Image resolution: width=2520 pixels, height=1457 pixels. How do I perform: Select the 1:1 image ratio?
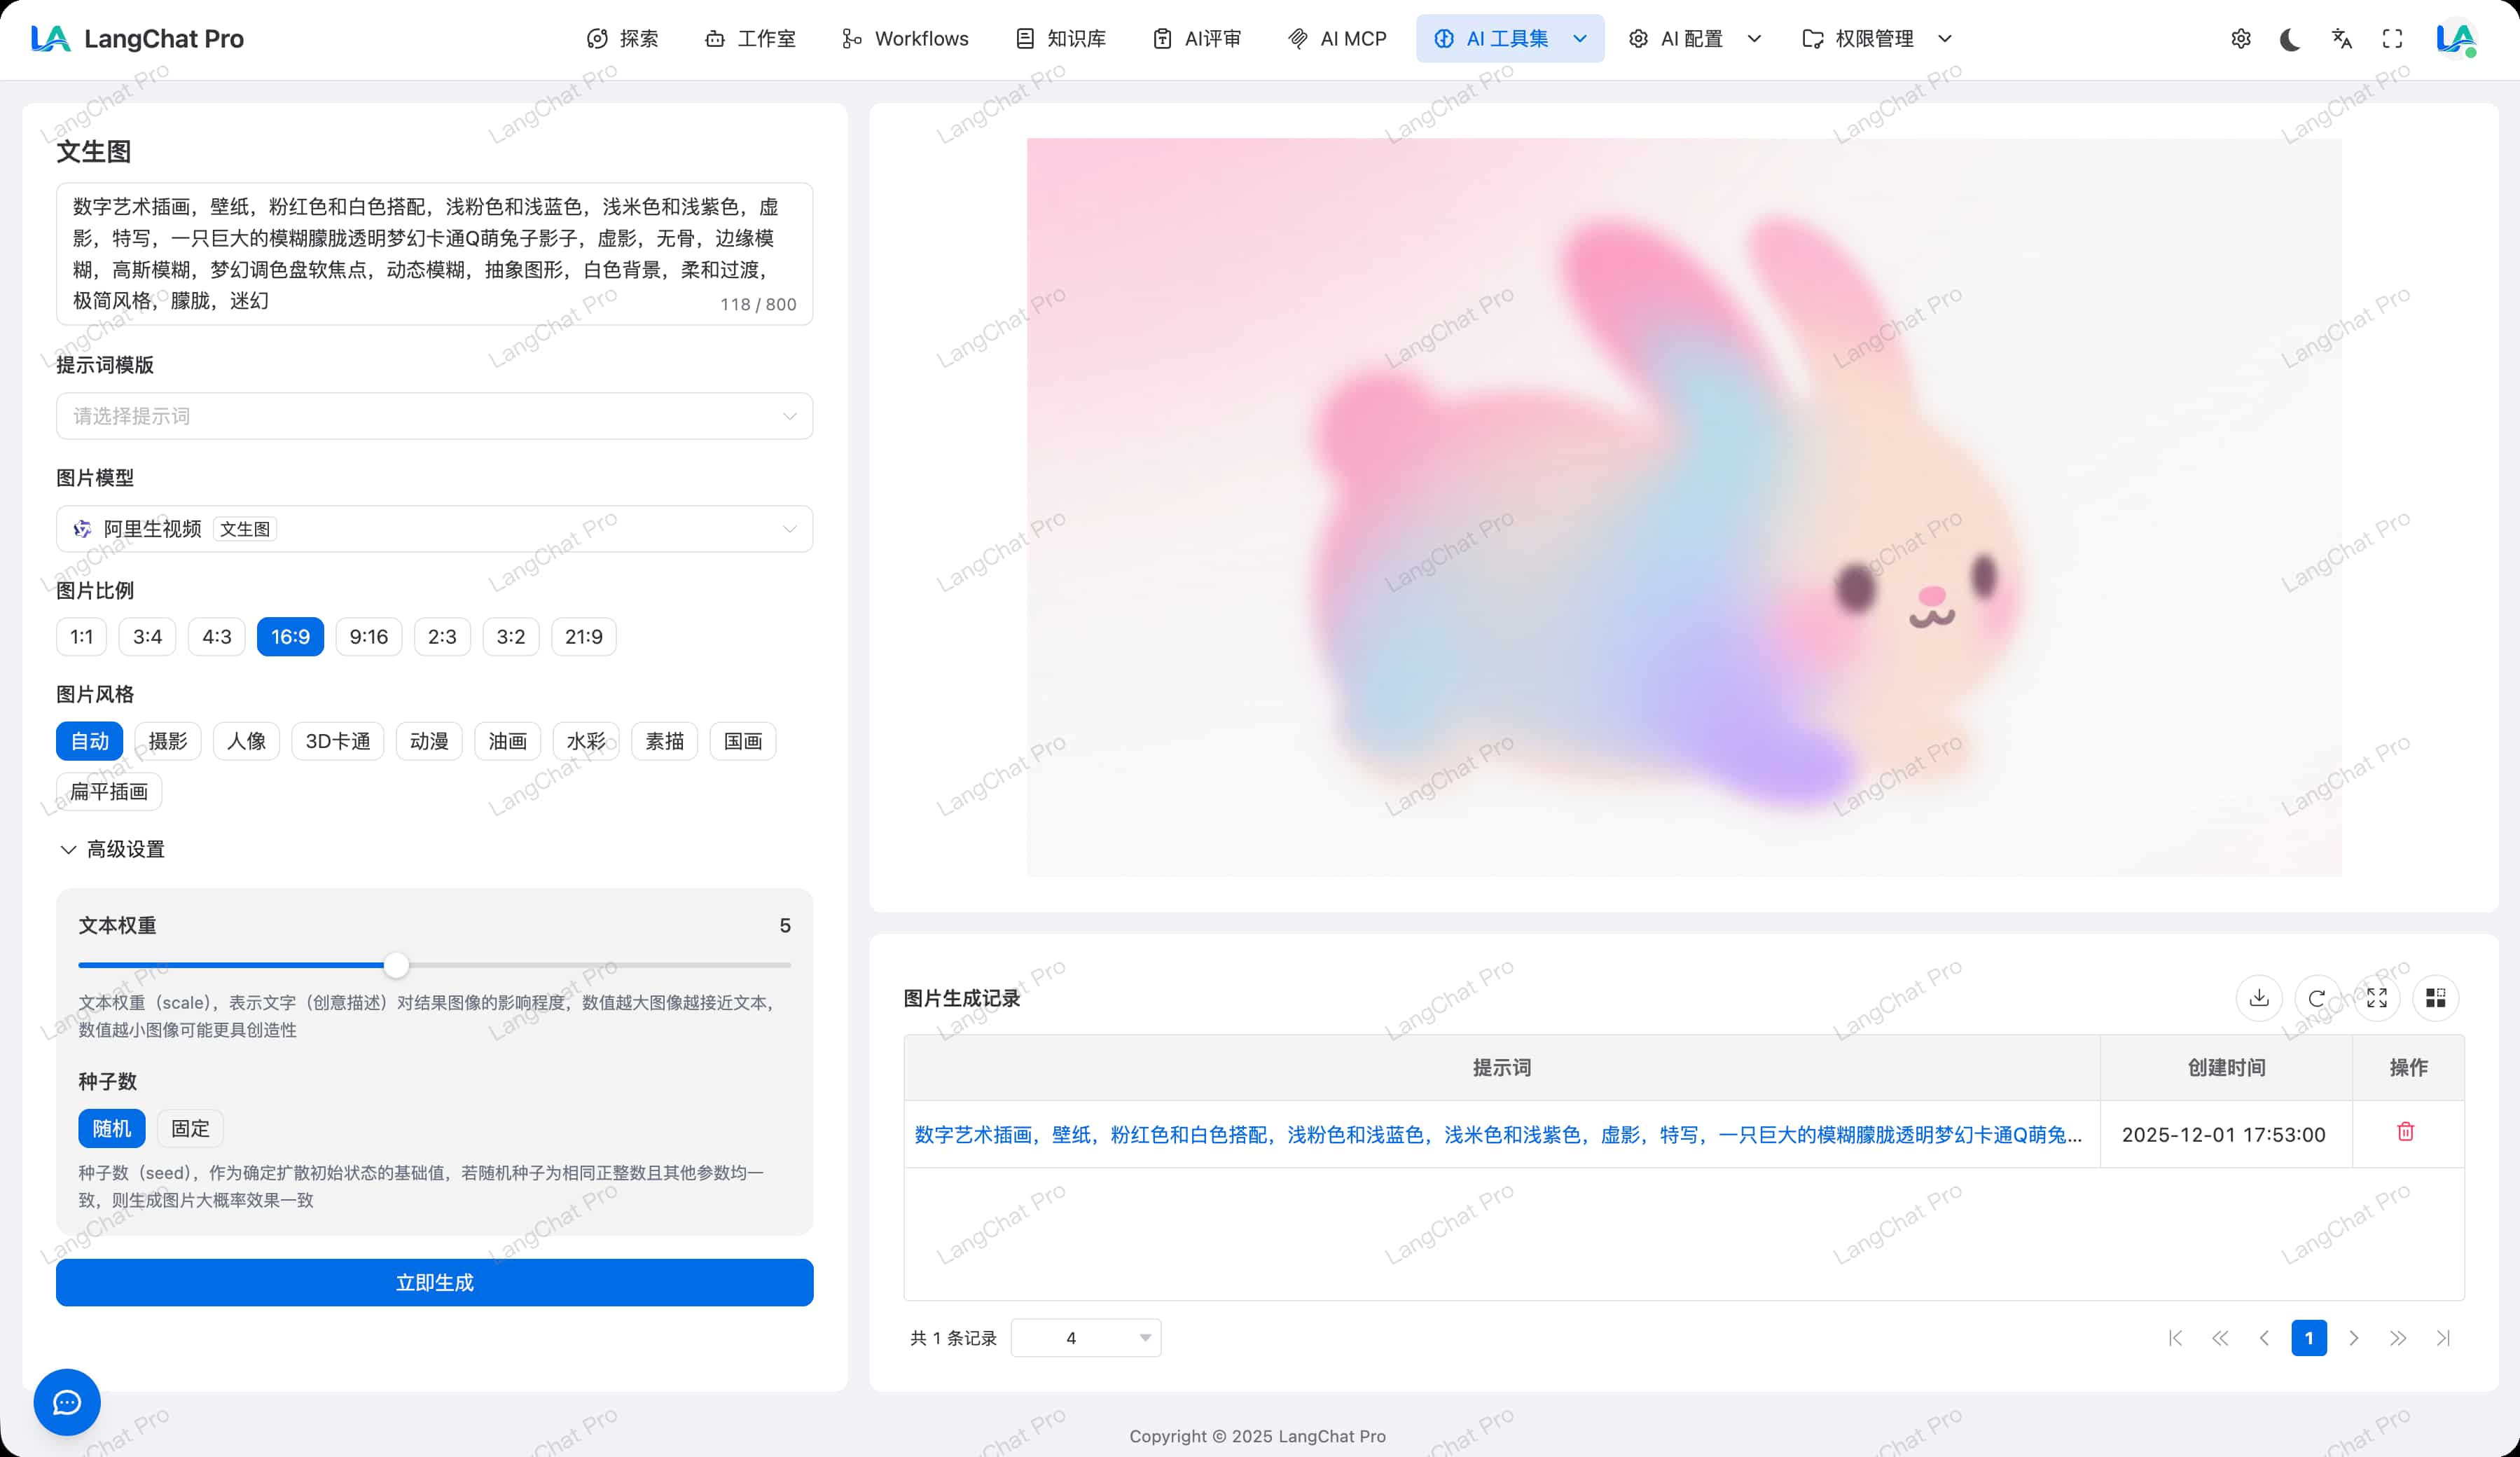(x=82, y=637)
